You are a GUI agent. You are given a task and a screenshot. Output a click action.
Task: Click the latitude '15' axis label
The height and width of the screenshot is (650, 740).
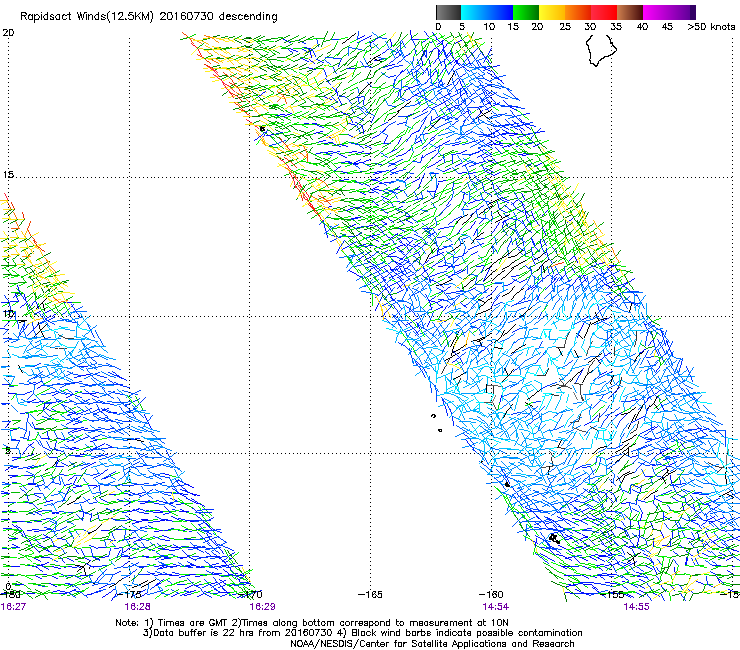tap(8, 175)
